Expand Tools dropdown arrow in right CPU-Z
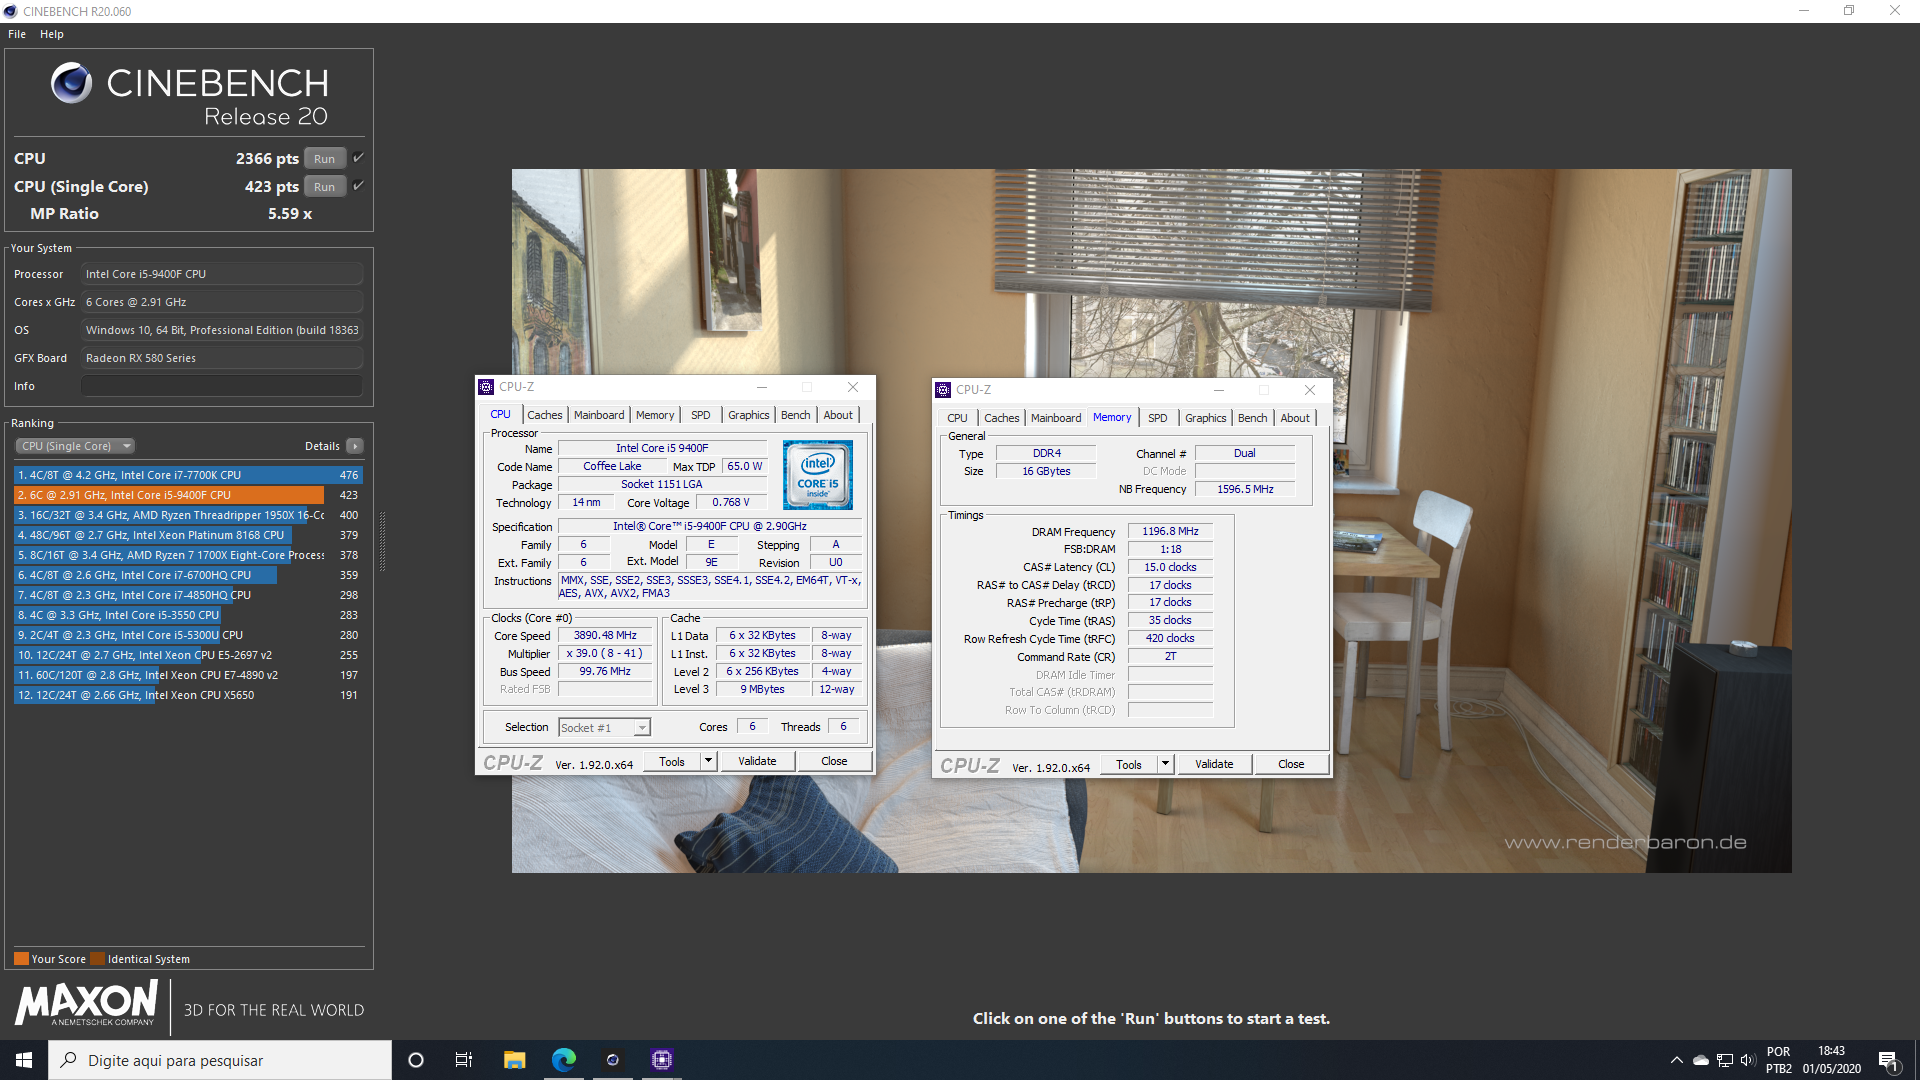This screenshot has width=1920, height=1080. (1165, 765)
